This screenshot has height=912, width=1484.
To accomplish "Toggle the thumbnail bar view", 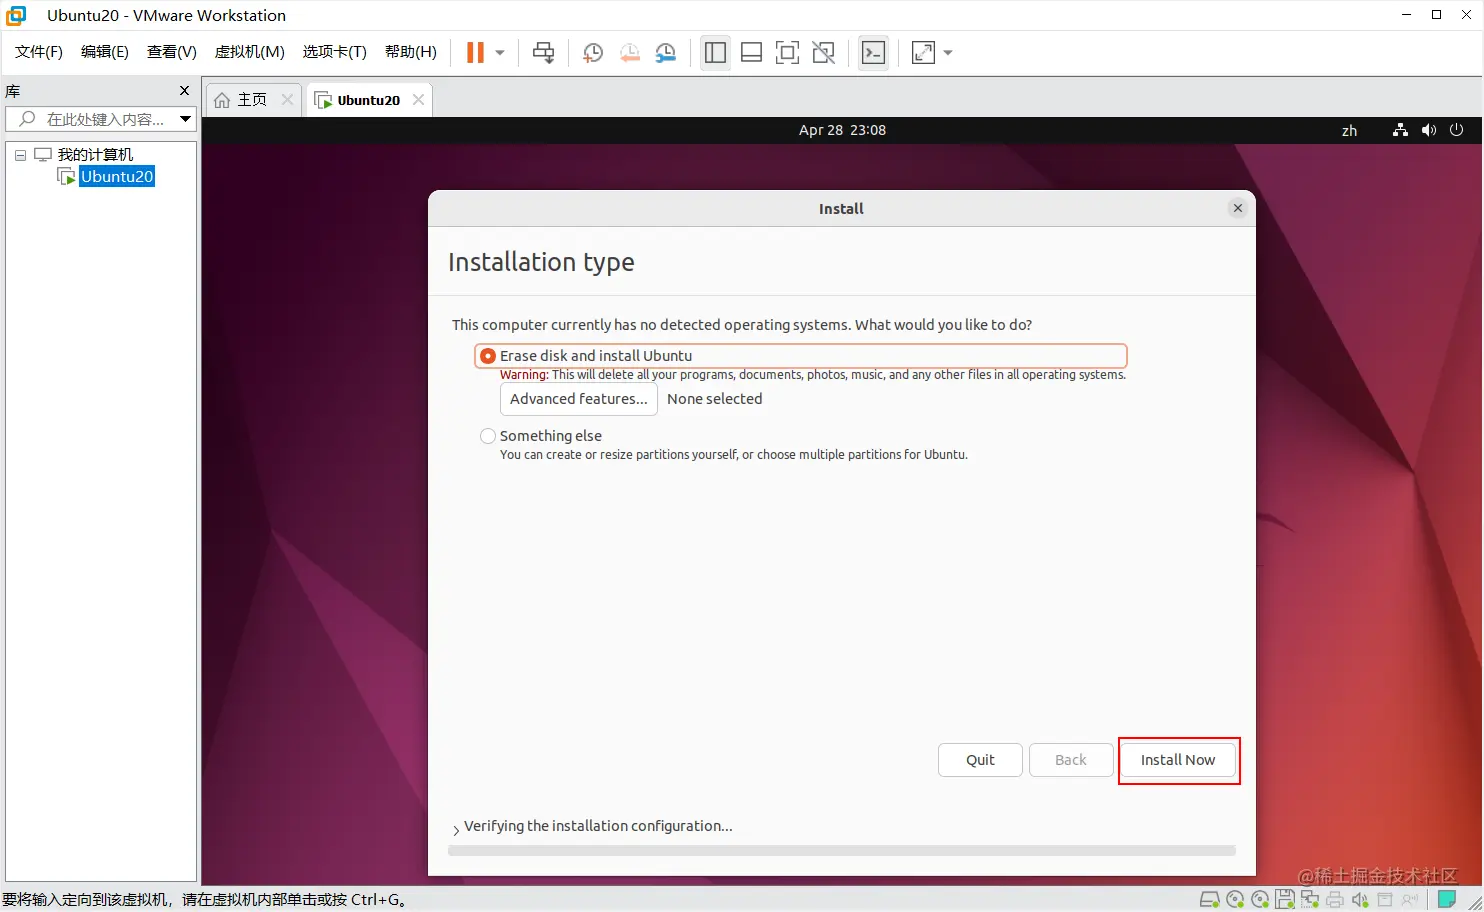I will pyautogui.click(x=751, y=53).
